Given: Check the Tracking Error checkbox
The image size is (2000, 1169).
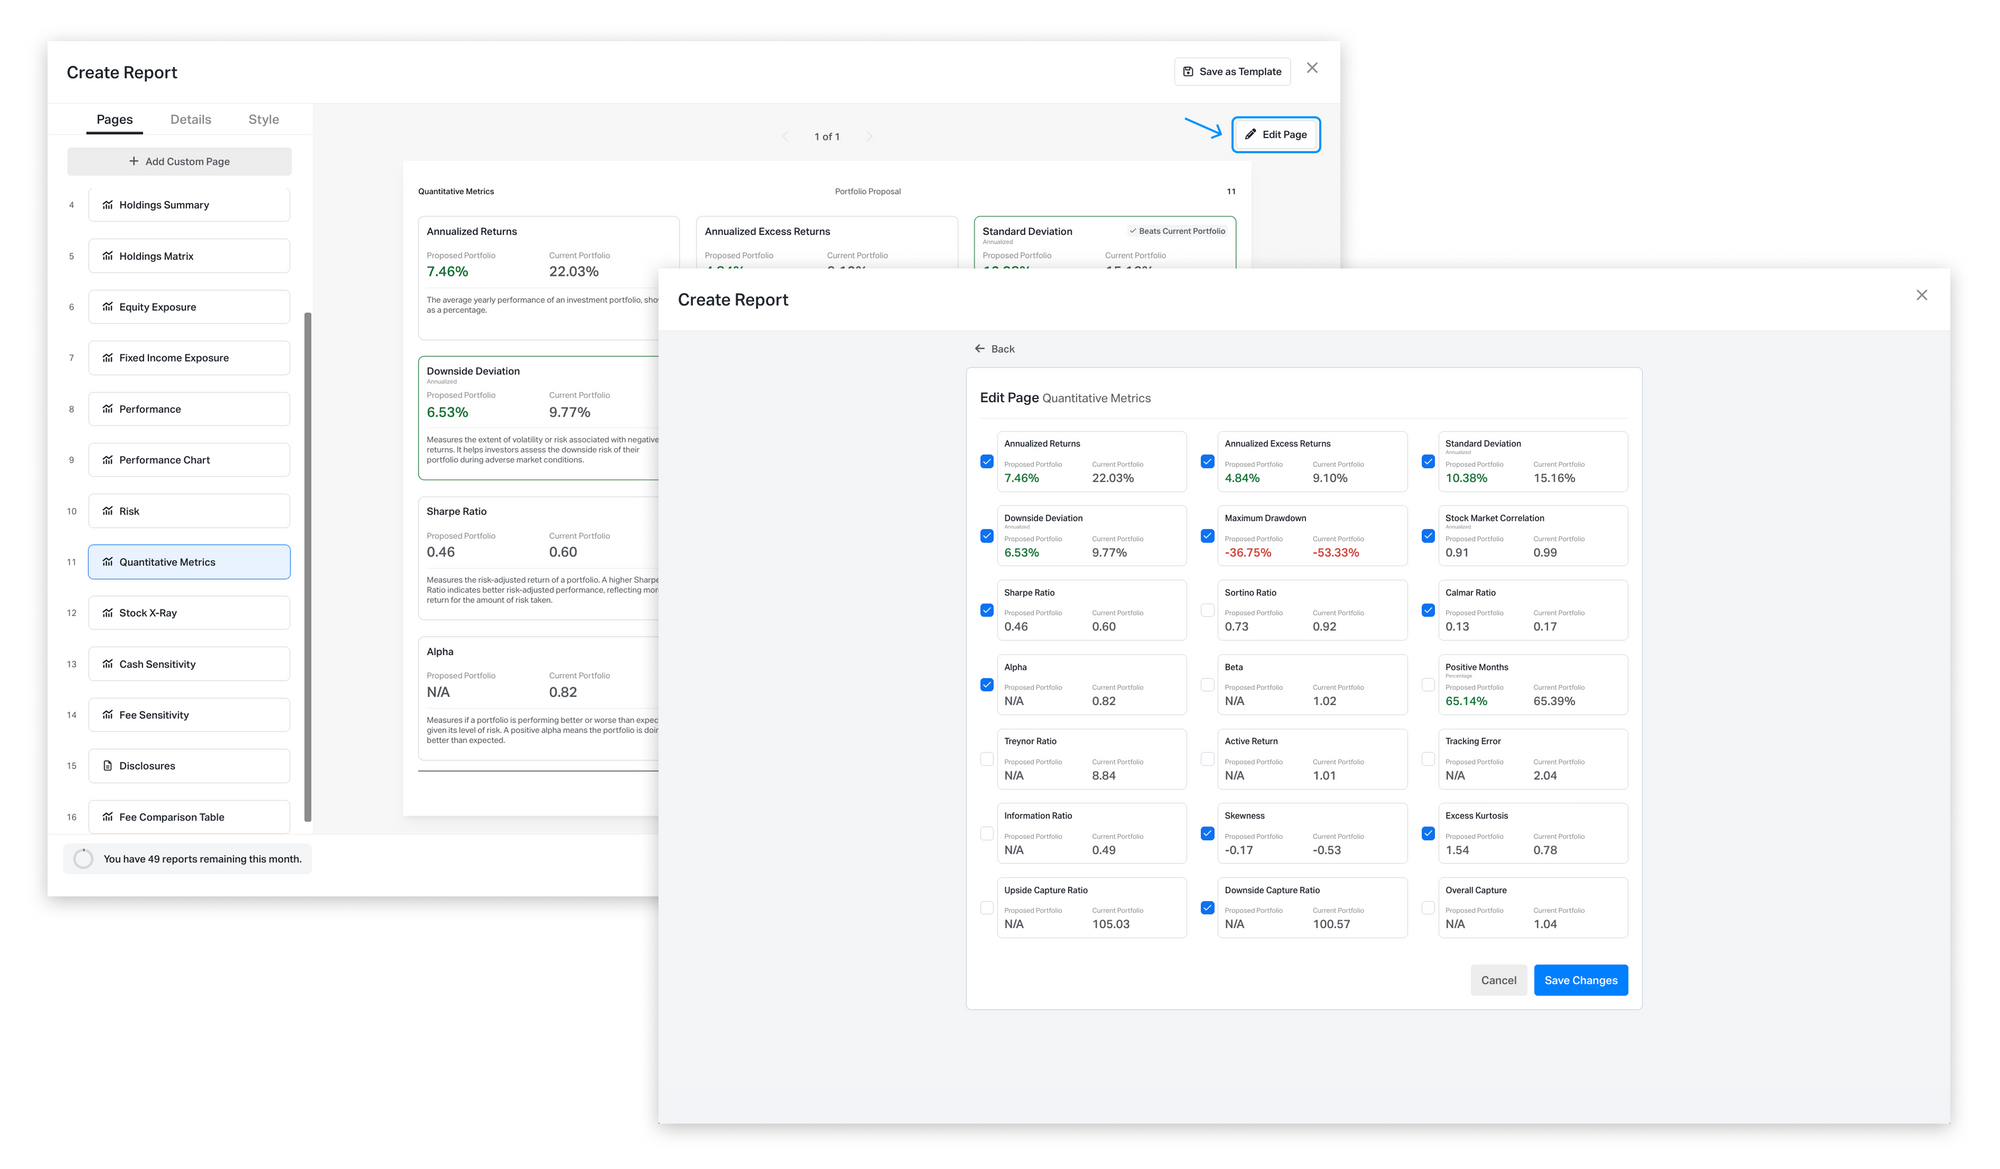Looking at the screenshot, I should pos(1428,759).
